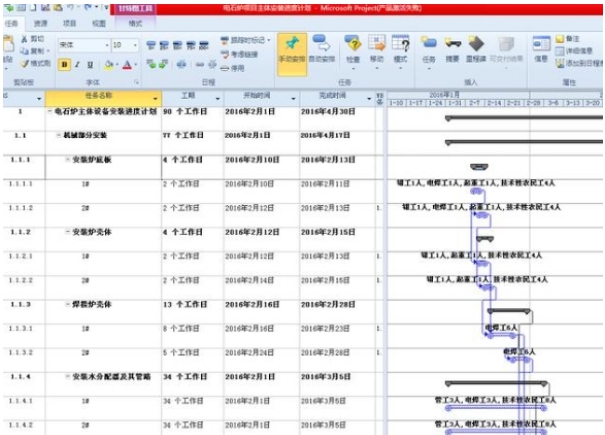Mark task 100% complete
The image size is (605, 435).
point(204,46)
